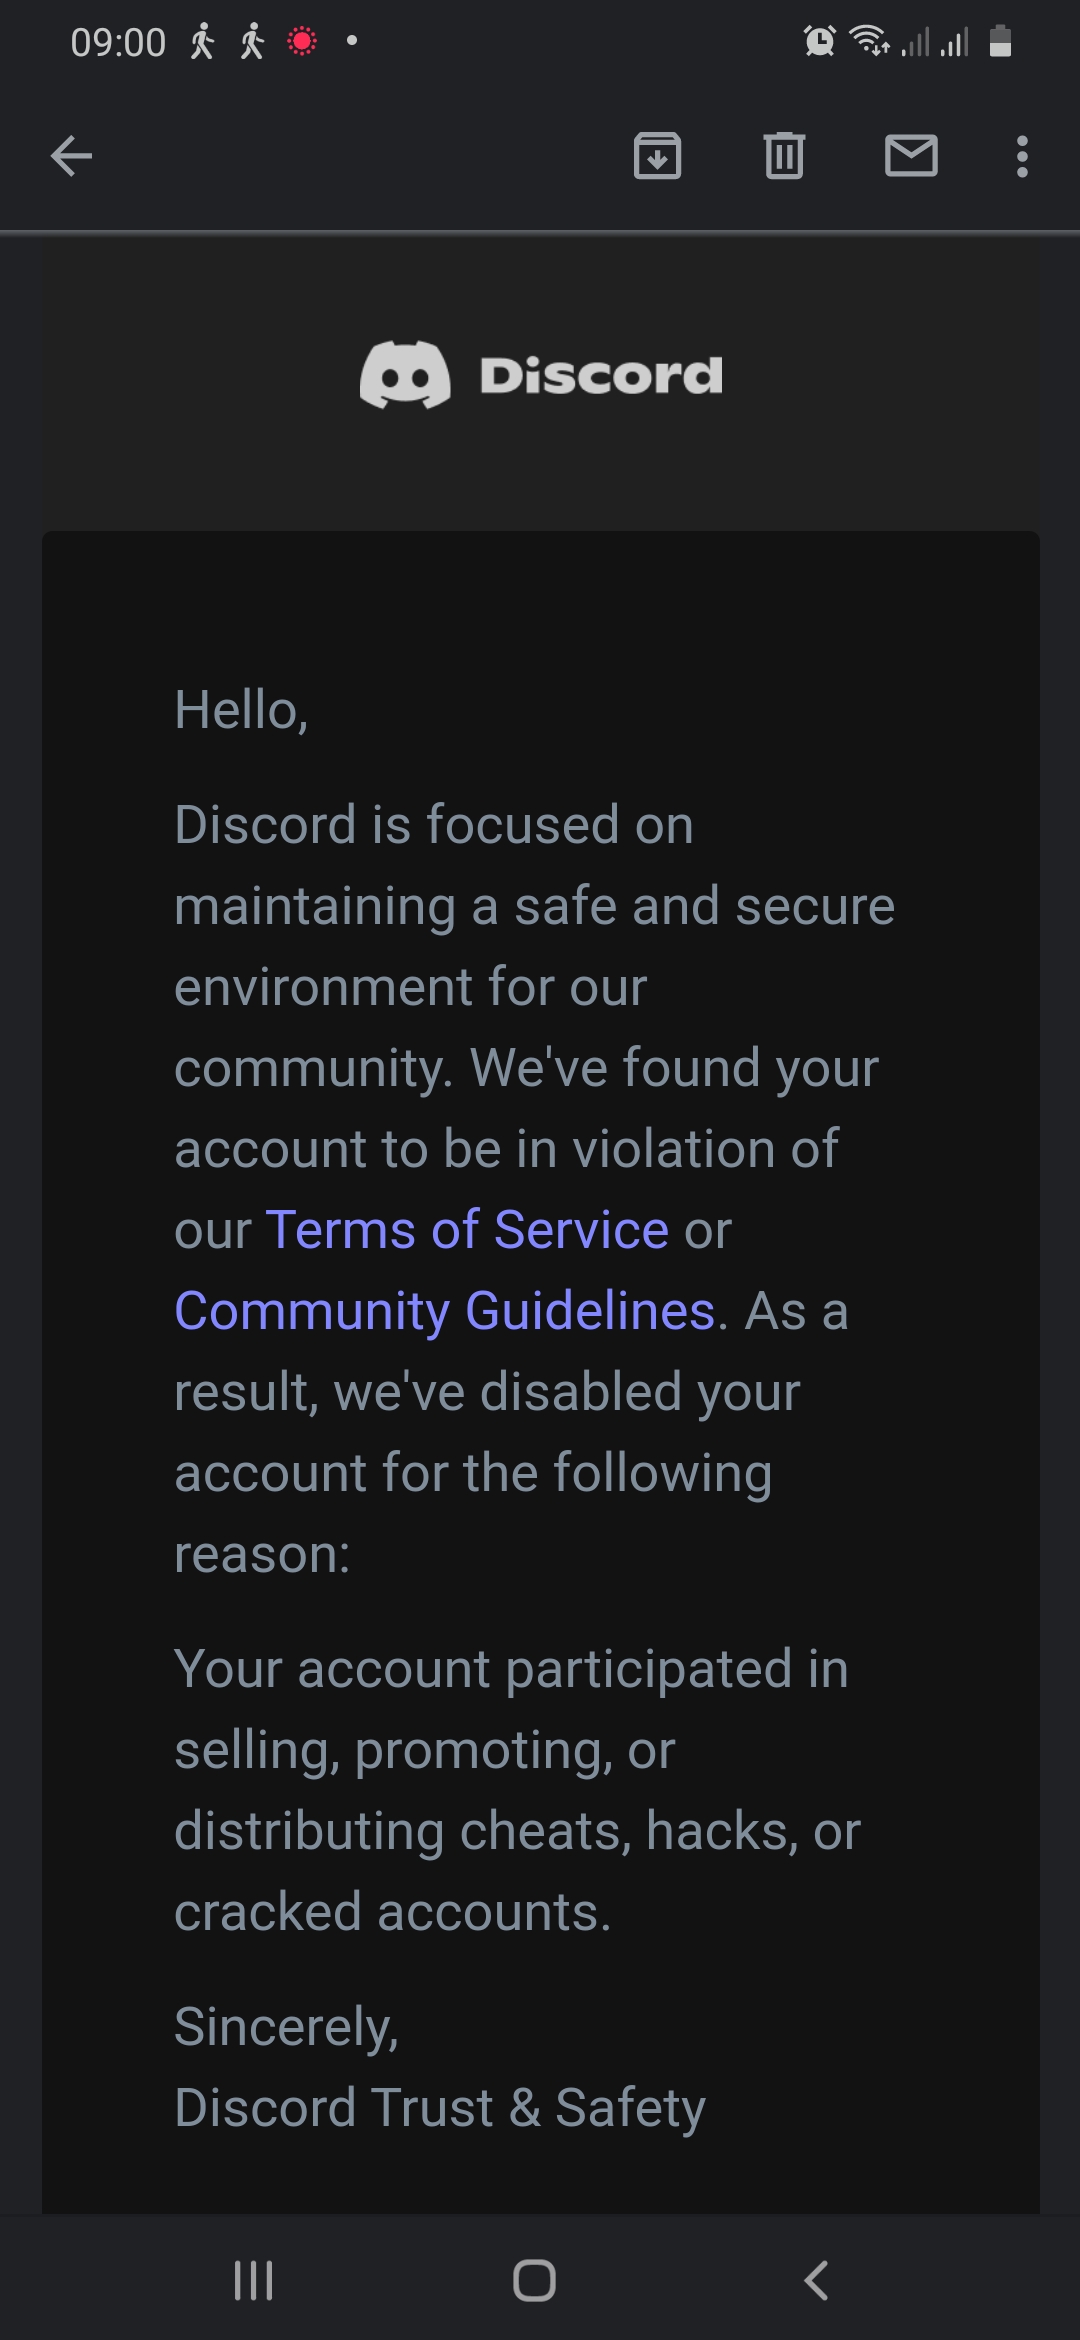
Task: Tap the account violation reason paragraph
Action: coord(517,1790)
